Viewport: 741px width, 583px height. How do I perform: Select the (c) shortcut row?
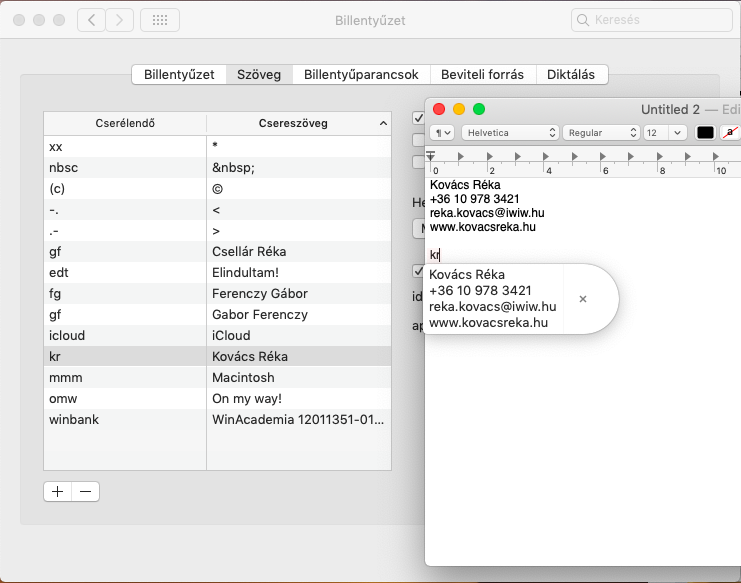125,189
